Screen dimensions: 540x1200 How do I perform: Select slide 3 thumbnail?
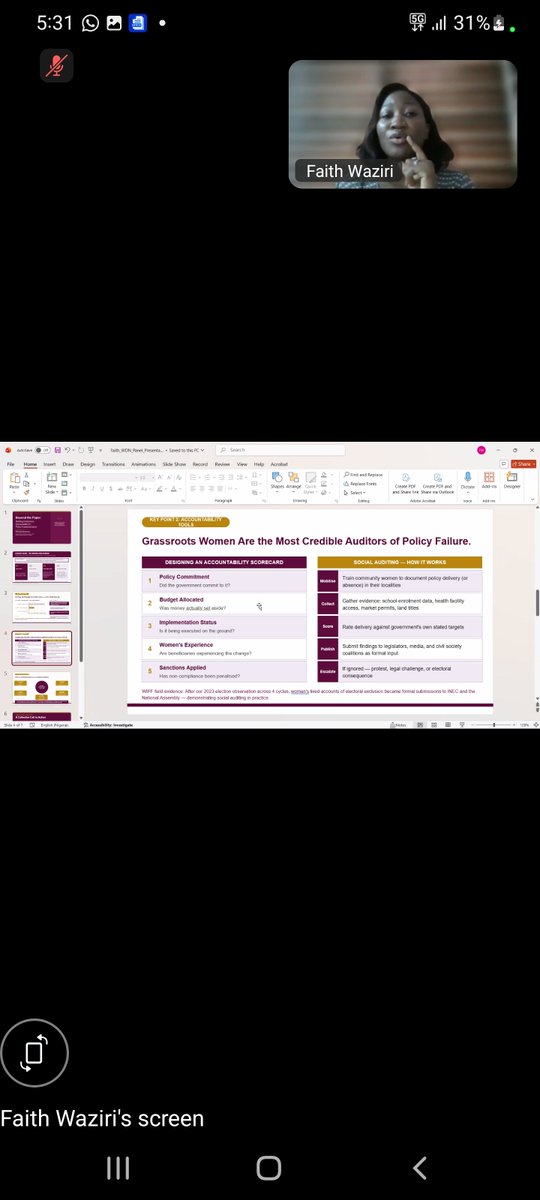click(41, 608)
